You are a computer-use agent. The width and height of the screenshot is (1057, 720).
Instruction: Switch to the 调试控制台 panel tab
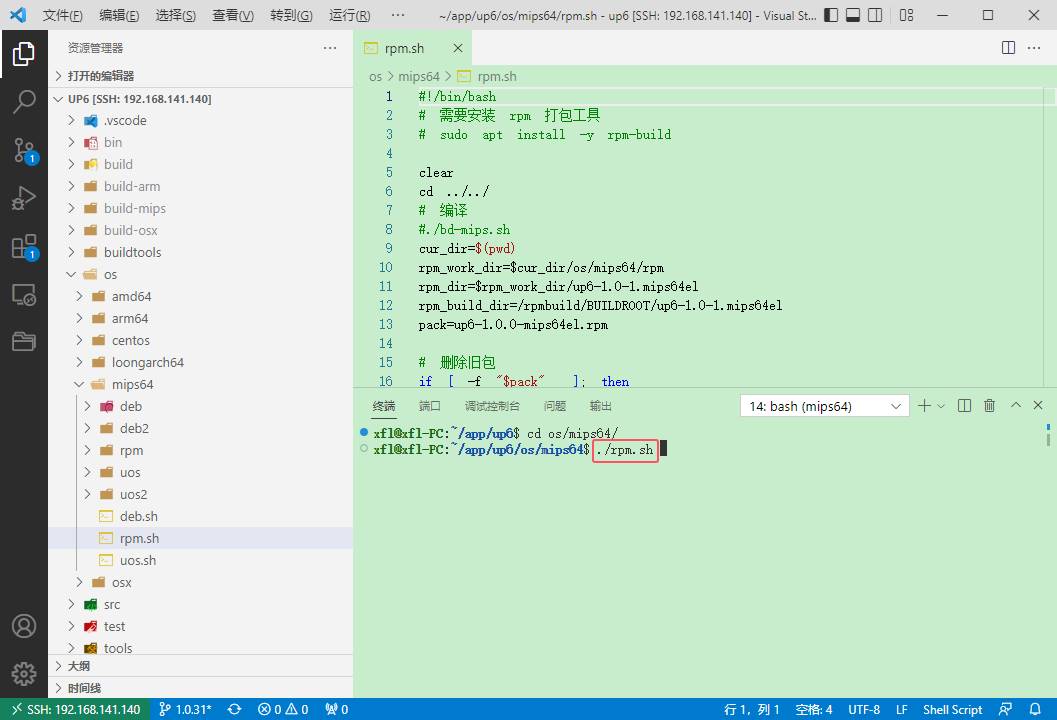pos(492,406)
